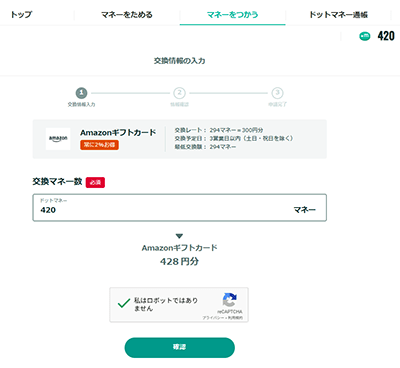Click step 2 circle in progress bar
The image size is (400, 368).
point(179,93)
